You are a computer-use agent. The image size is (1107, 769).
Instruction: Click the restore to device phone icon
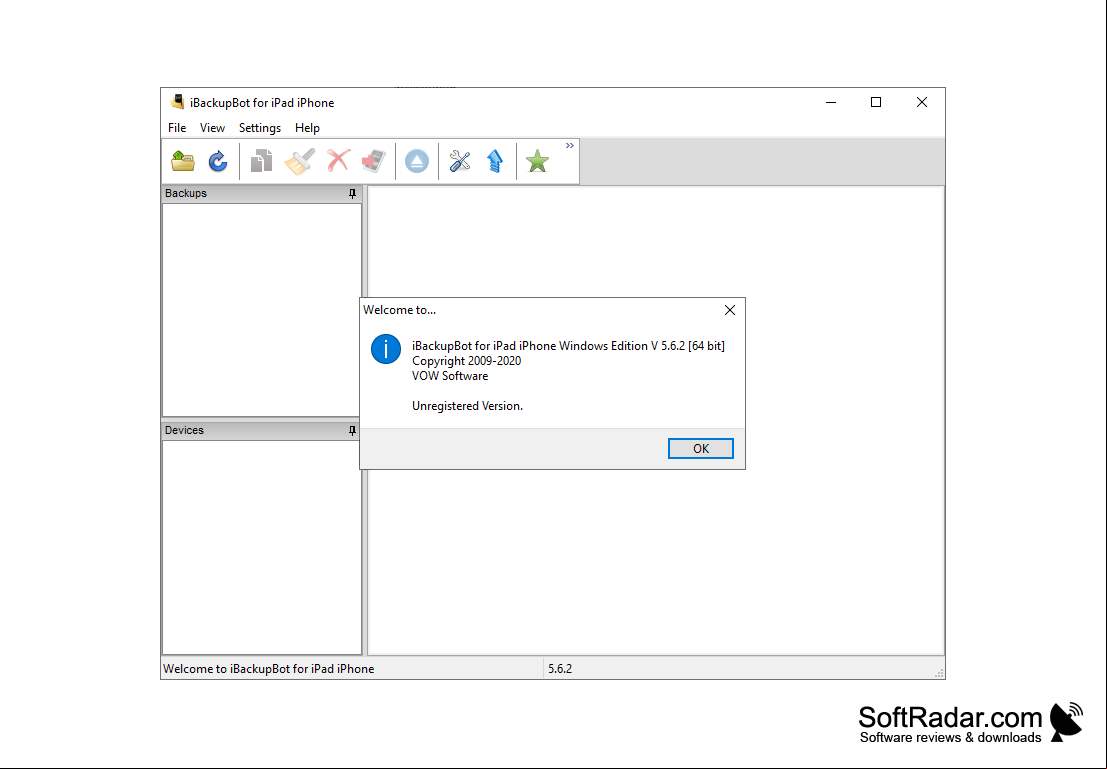point(374,161)
